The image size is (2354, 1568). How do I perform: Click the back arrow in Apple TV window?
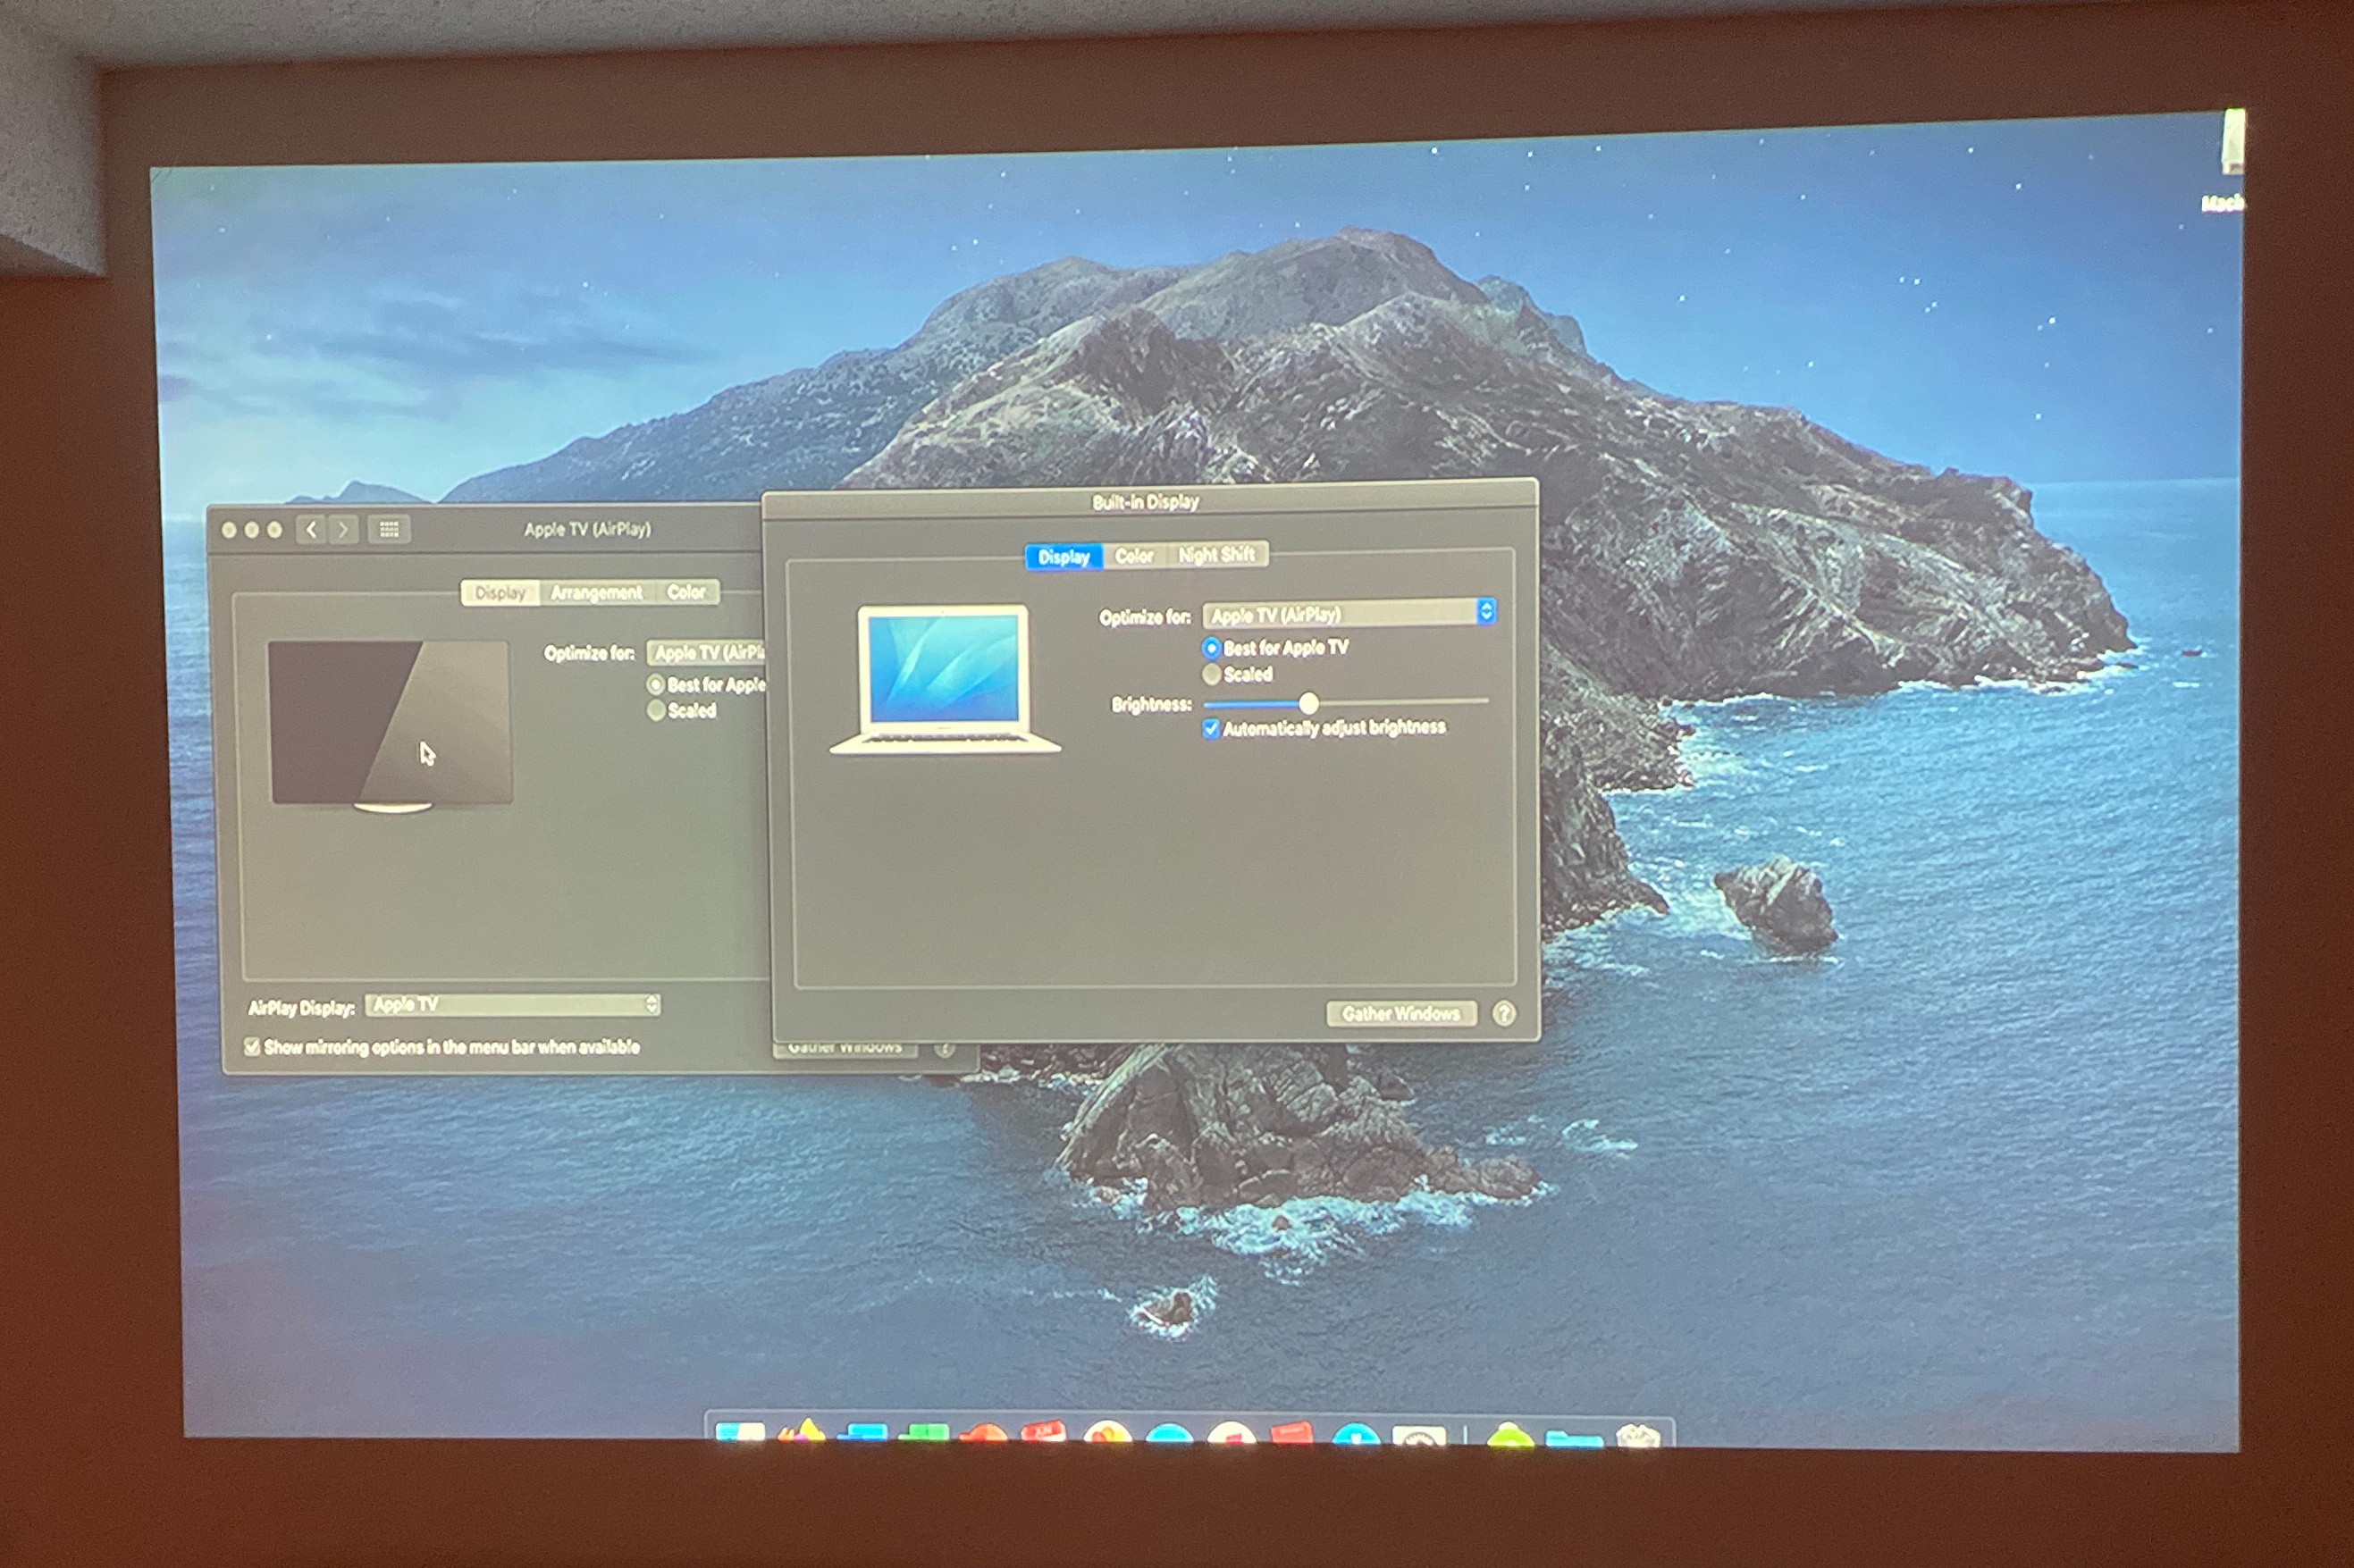coord(311,529)
